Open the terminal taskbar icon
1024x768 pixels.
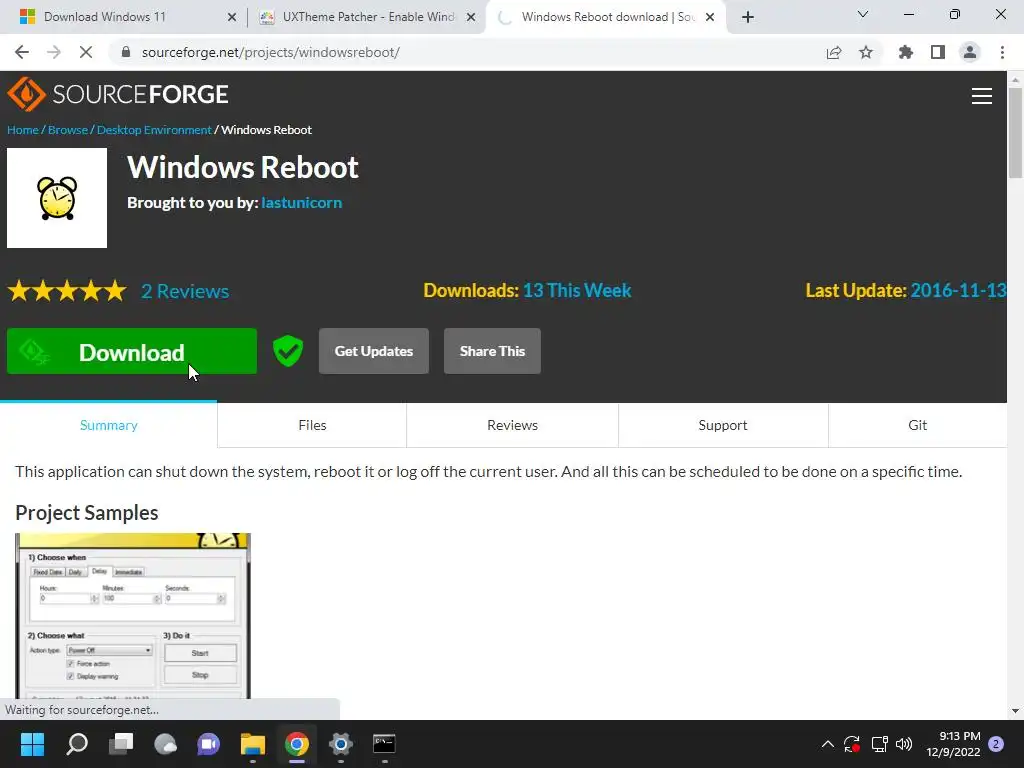[x=384, y=744]
